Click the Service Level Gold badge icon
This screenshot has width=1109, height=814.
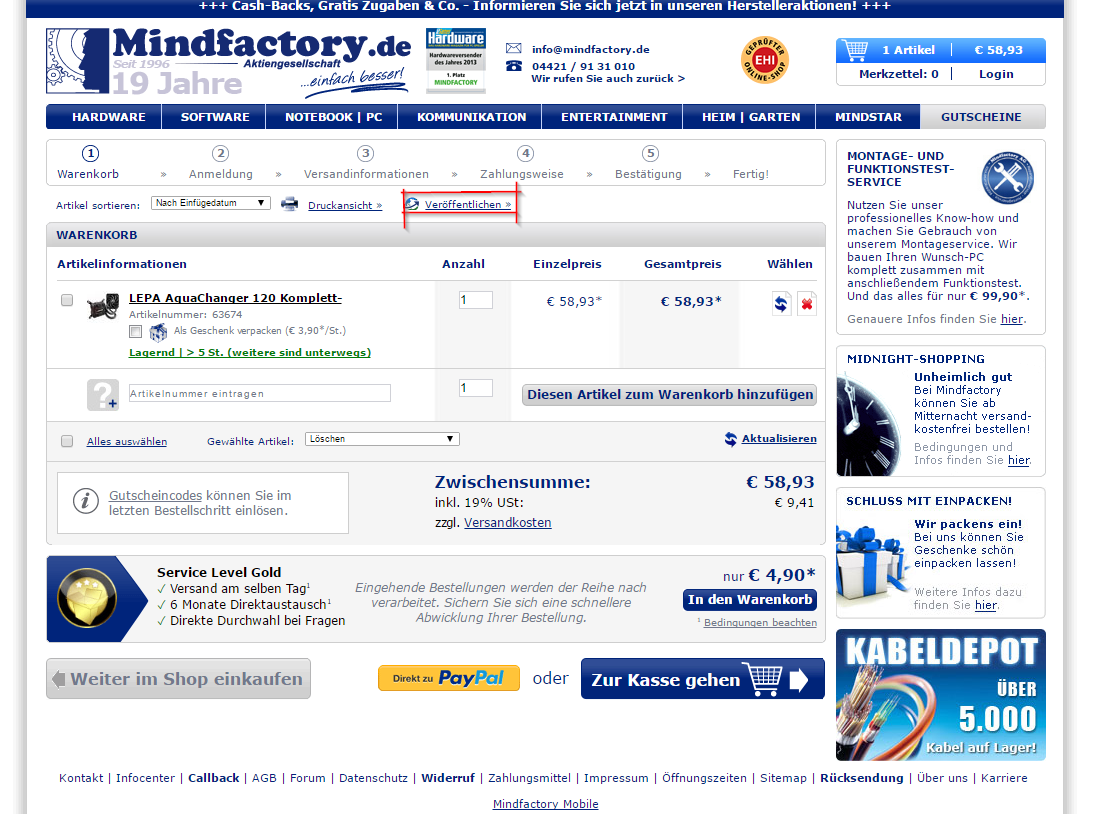tap(87, 598)
